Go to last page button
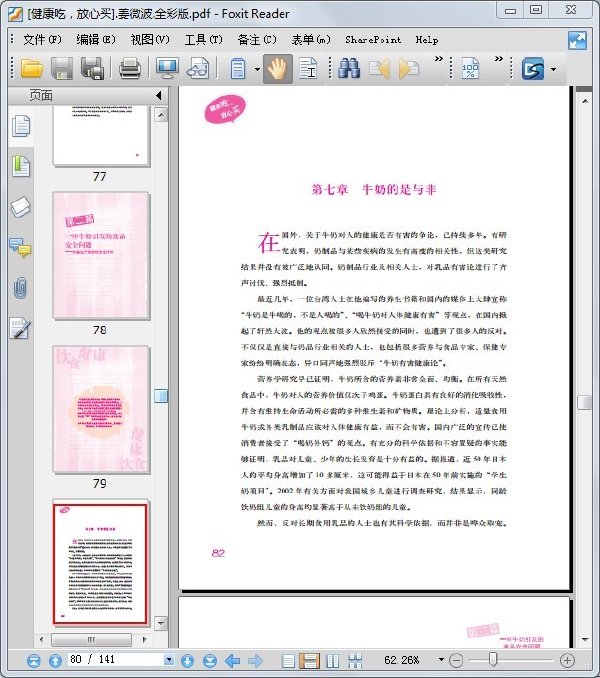 tap(210, 660)
